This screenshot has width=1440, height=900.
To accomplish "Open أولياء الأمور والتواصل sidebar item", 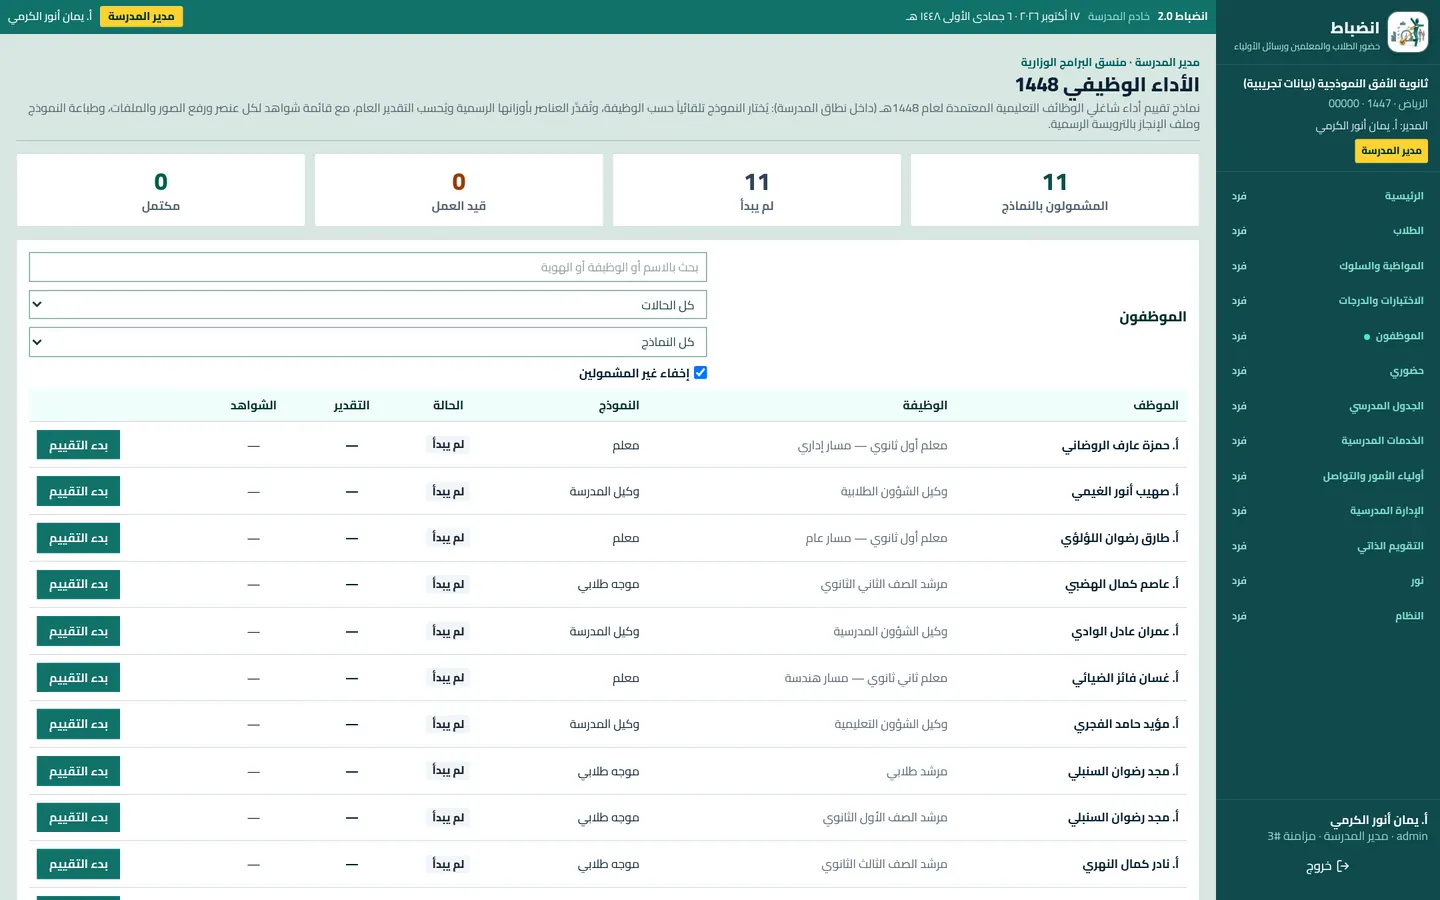I will pyautogui.click(x=1373, y=476).
